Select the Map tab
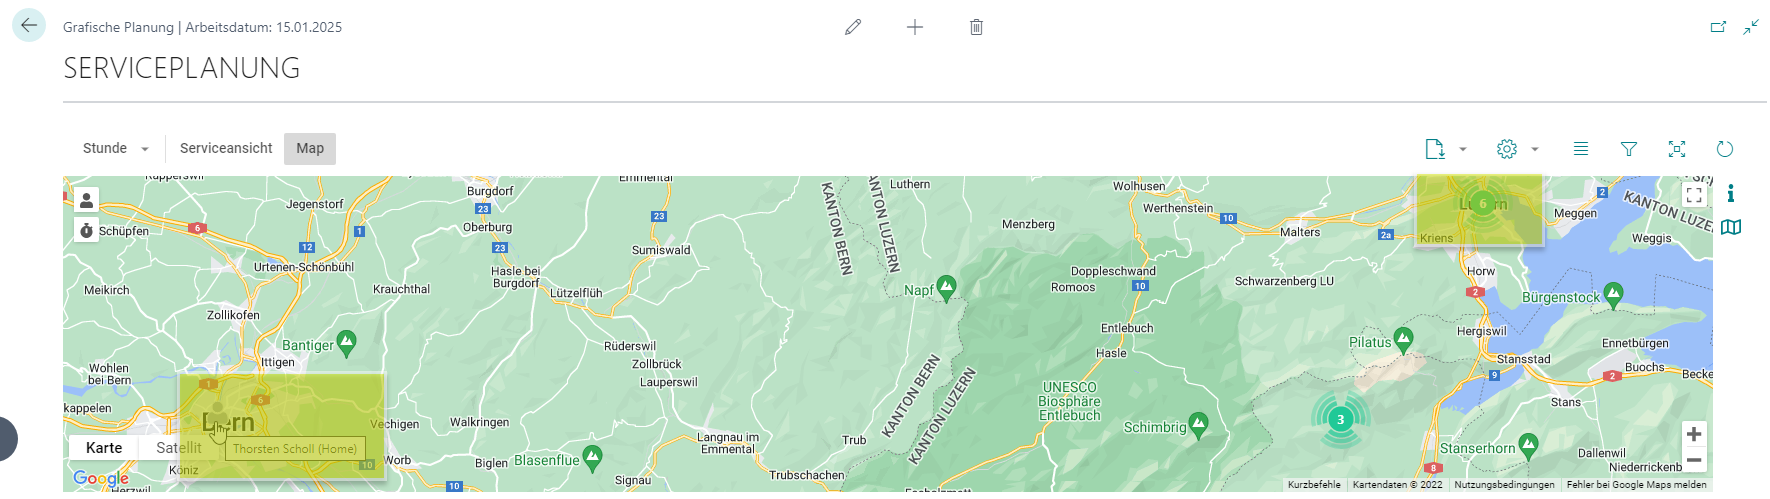Screen dimensions: 1770x499 point(310,149)
